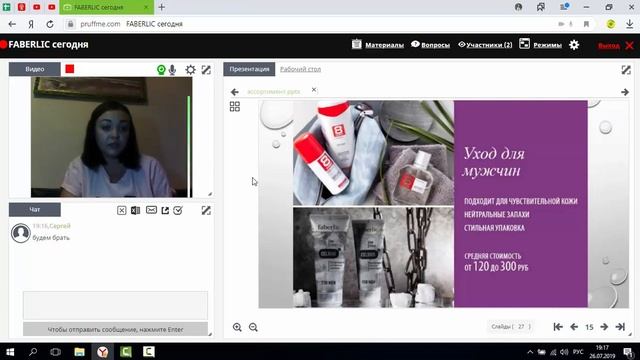Open Windows taskbar search

33,351
